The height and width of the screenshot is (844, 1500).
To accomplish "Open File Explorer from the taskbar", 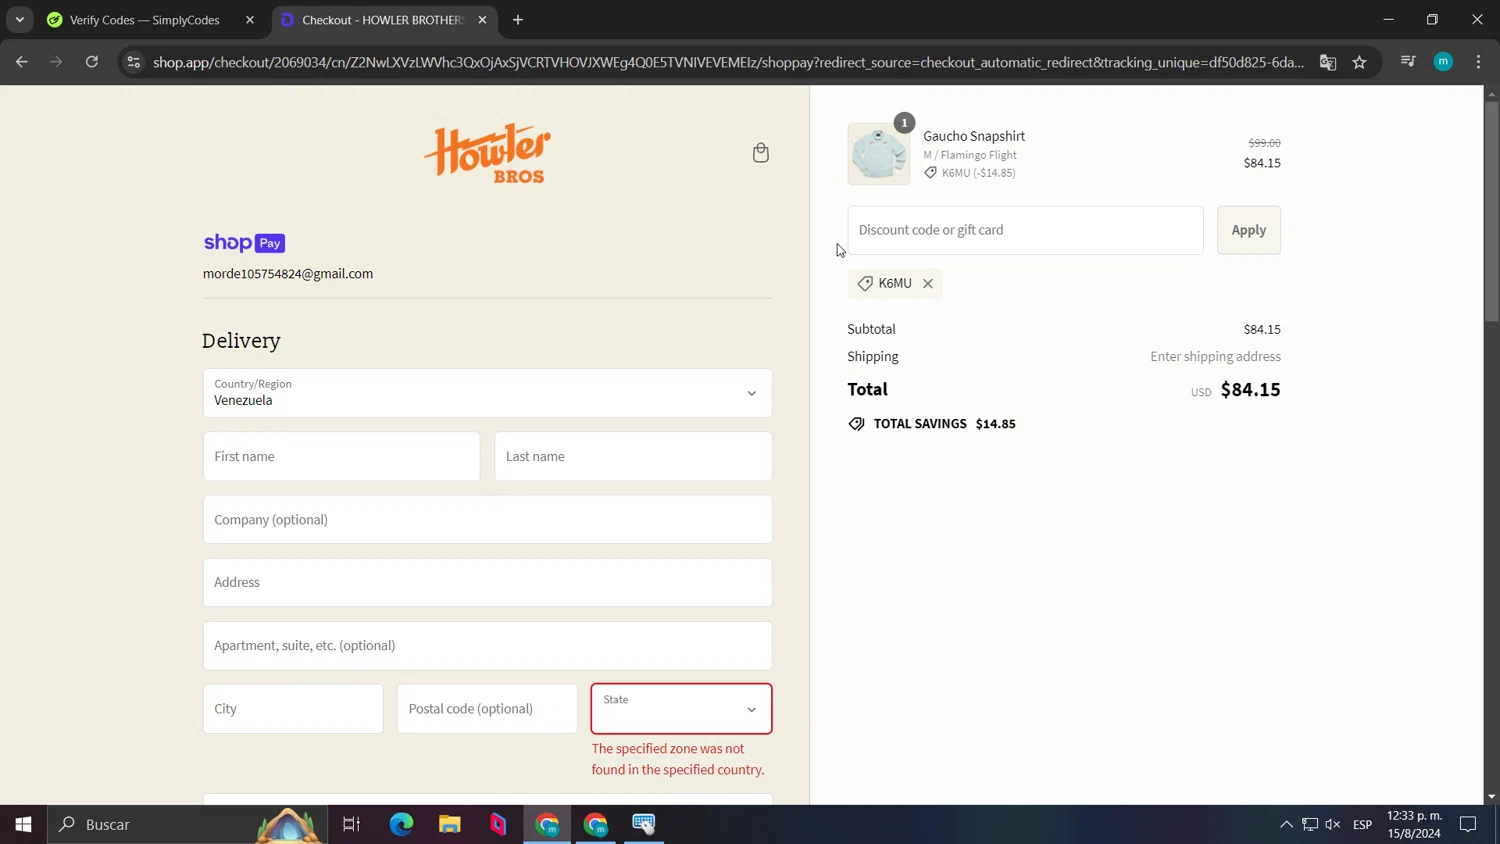I will [450, 825].
